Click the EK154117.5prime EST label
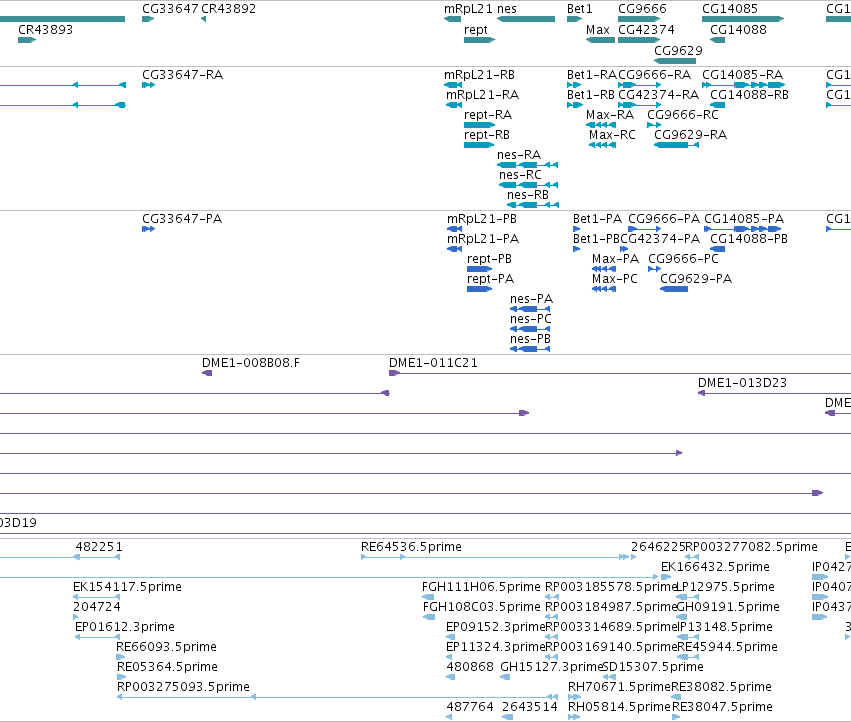 tap(128, 587)
